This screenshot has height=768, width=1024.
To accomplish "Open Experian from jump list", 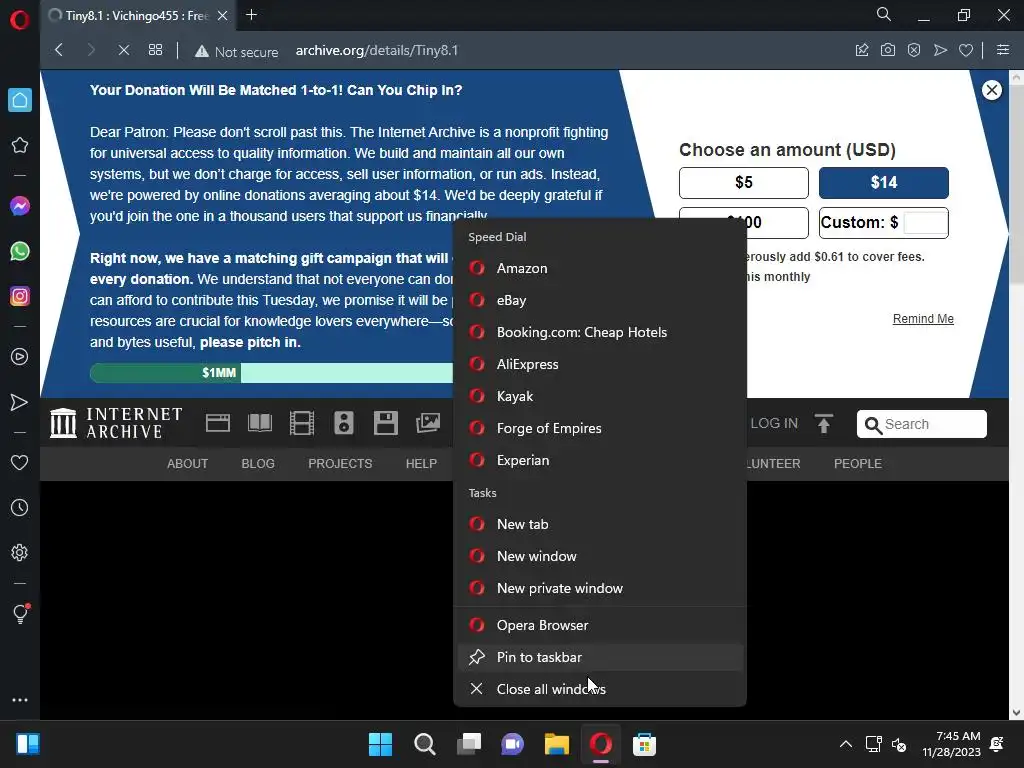I will coord(600,460).
